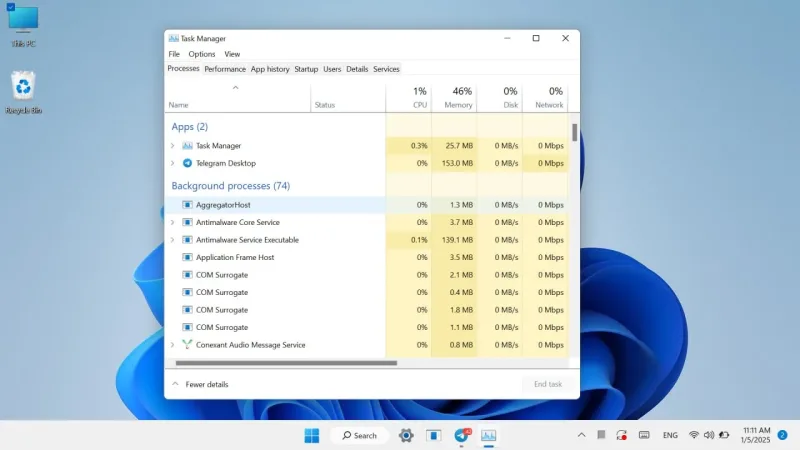Click the Task Manager app row icon
The image size is (800, 450).
pos(187,145)
